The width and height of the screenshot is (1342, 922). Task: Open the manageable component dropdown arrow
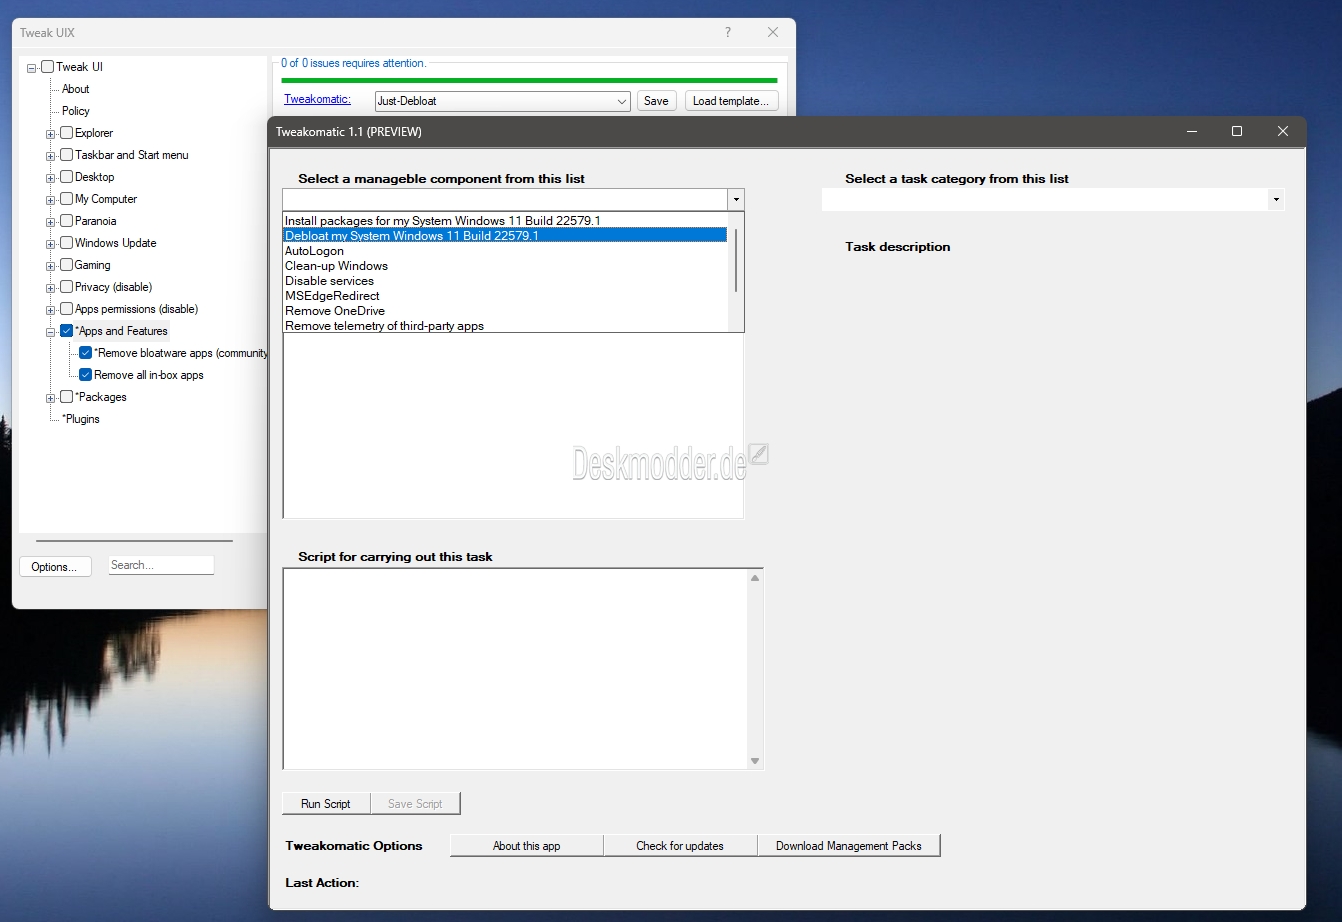pyautogui.click(x=736, y=200)
